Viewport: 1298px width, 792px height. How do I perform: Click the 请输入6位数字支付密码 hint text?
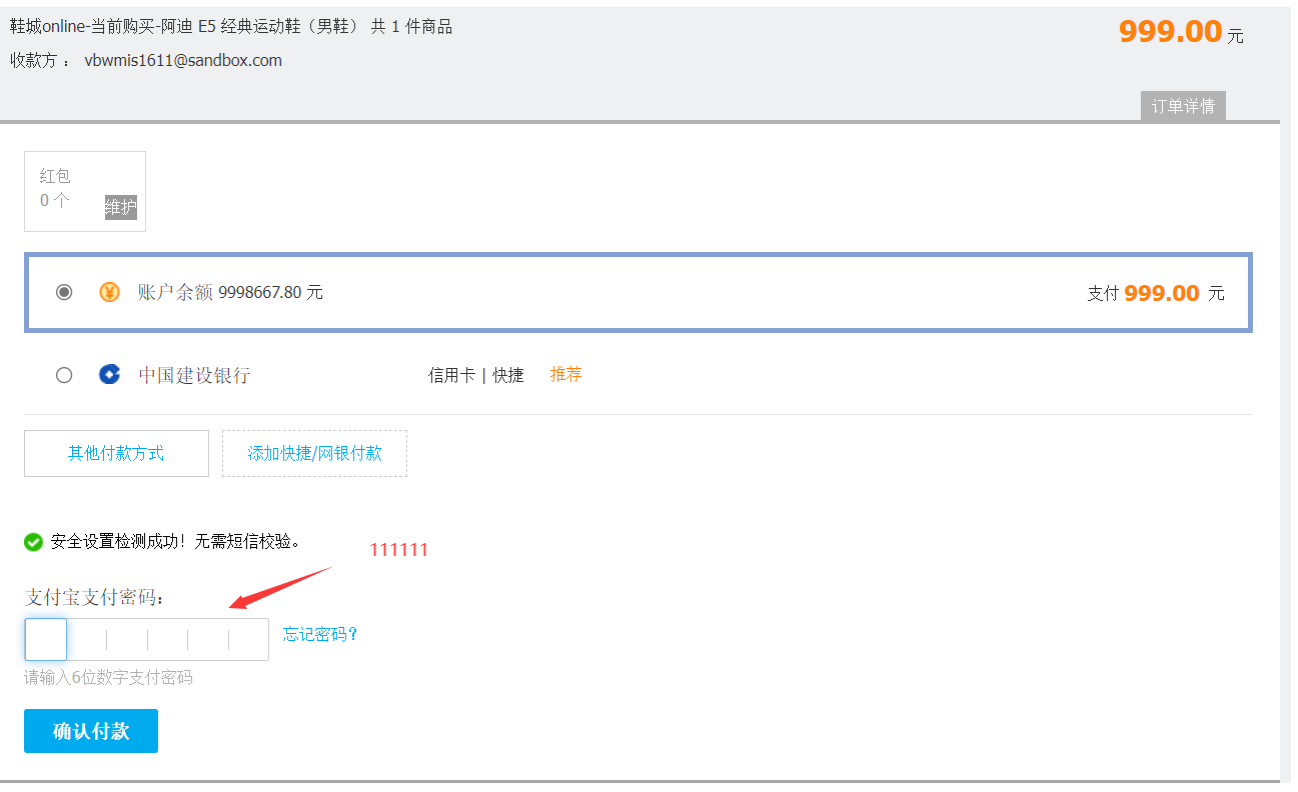(108, 677)
